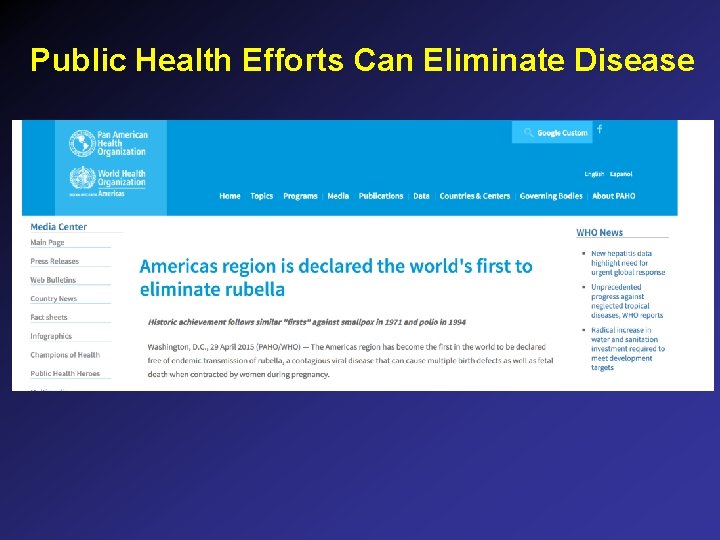Screen dimensions: 720x540
Task: Click the slide title Public Health Efforts
Action: 362,60
